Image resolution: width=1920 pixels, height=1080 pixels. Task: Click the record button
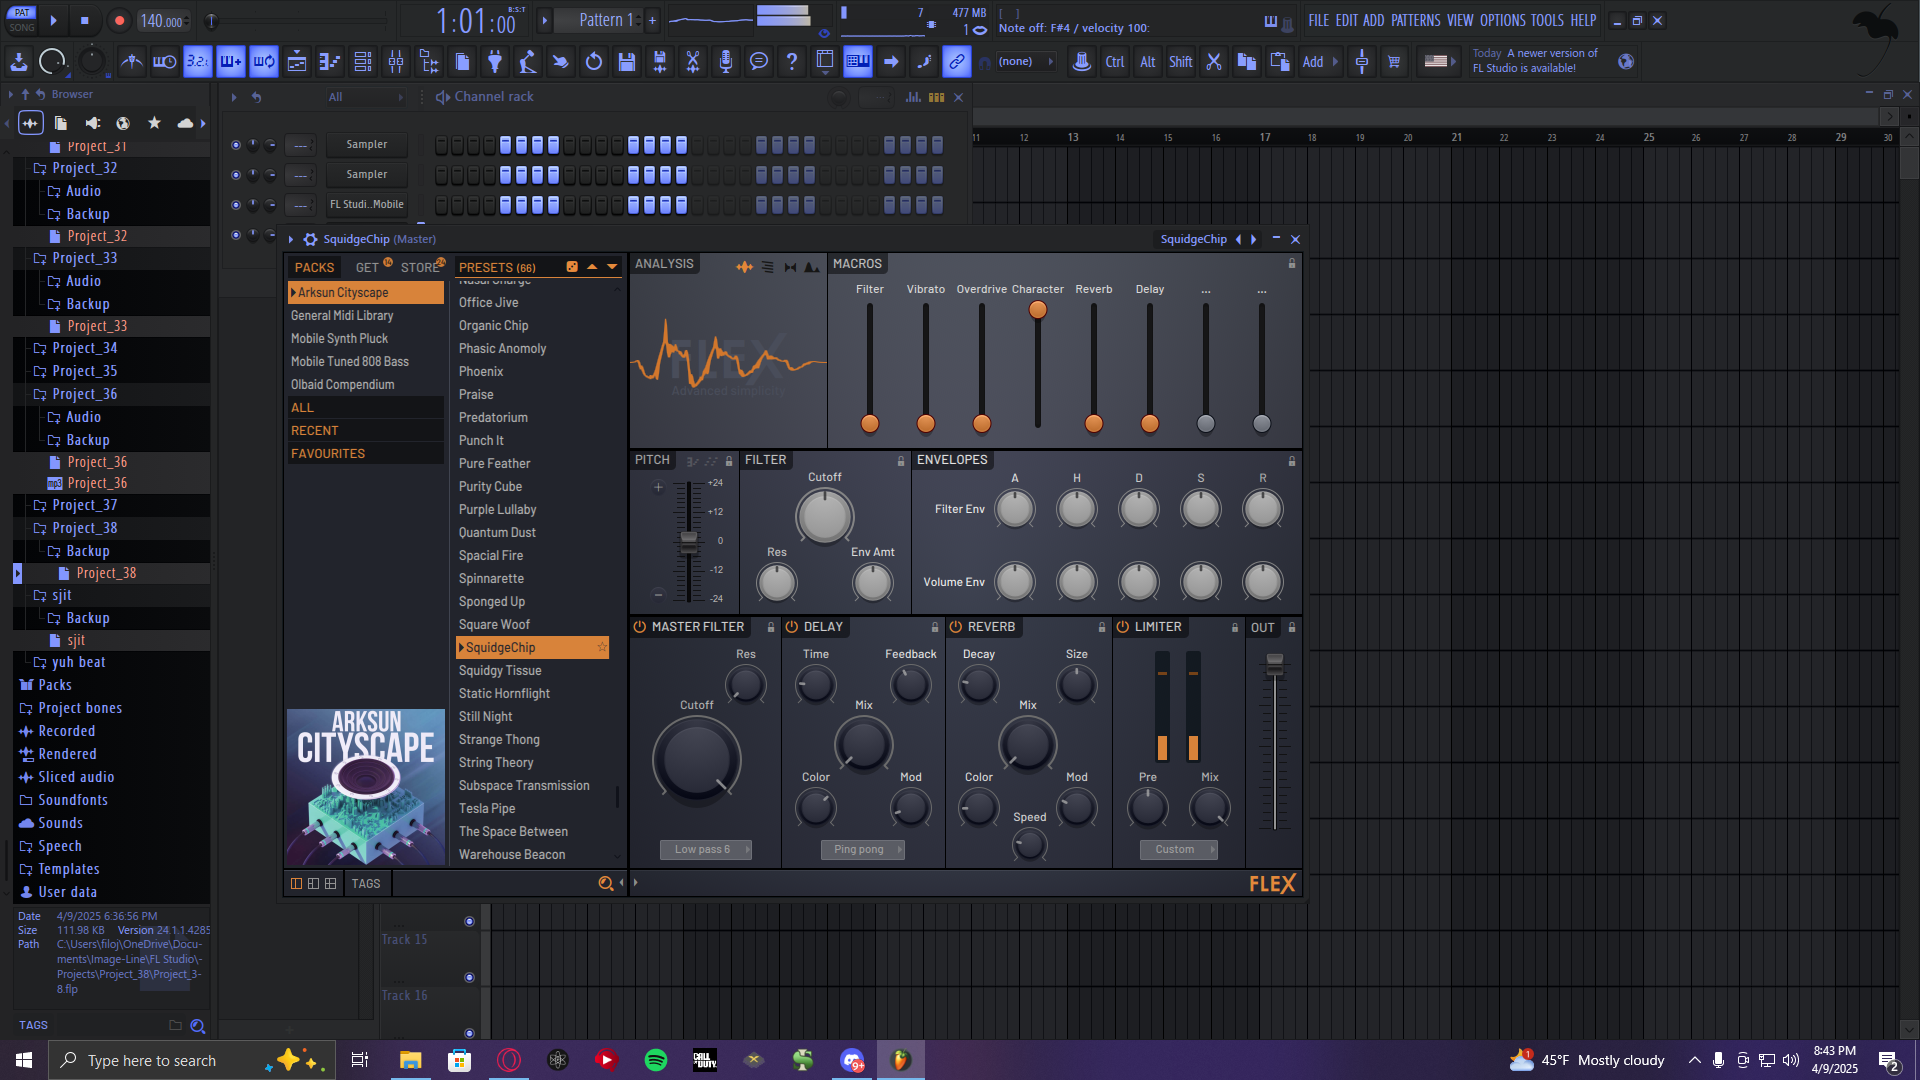[119, 21]
